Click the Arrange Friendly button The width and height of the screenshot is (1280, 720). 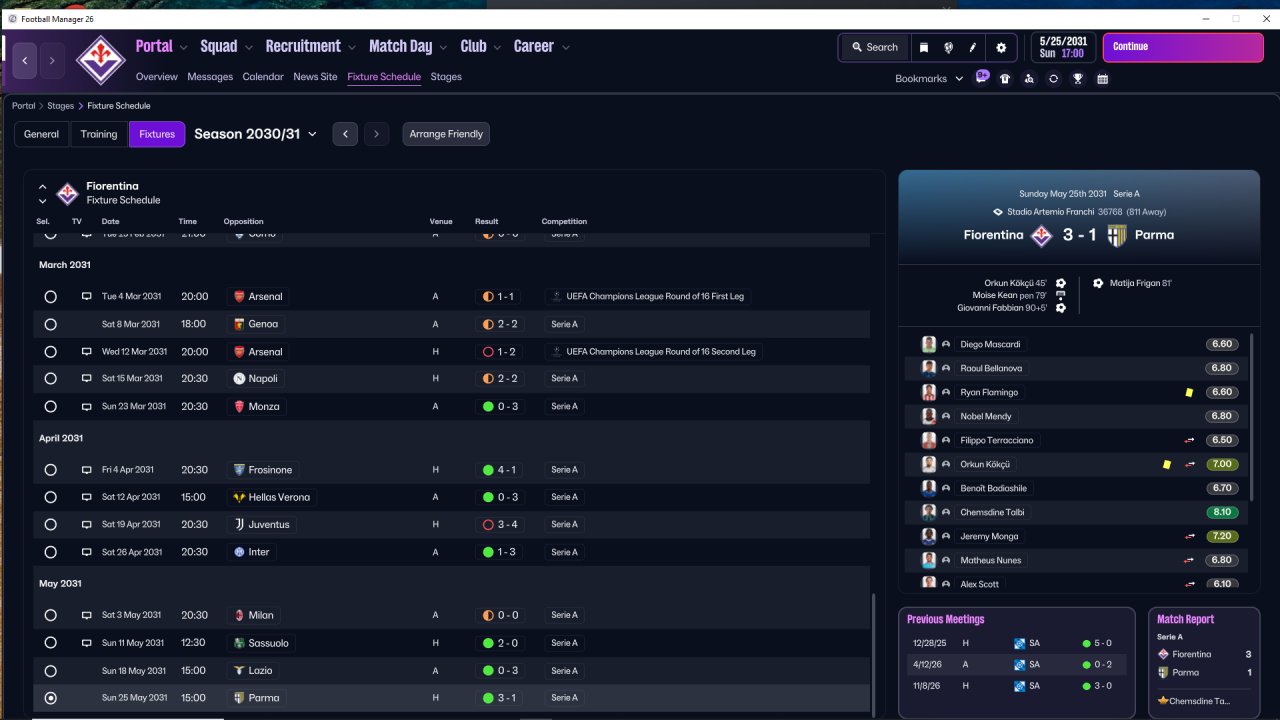point(446,134)
